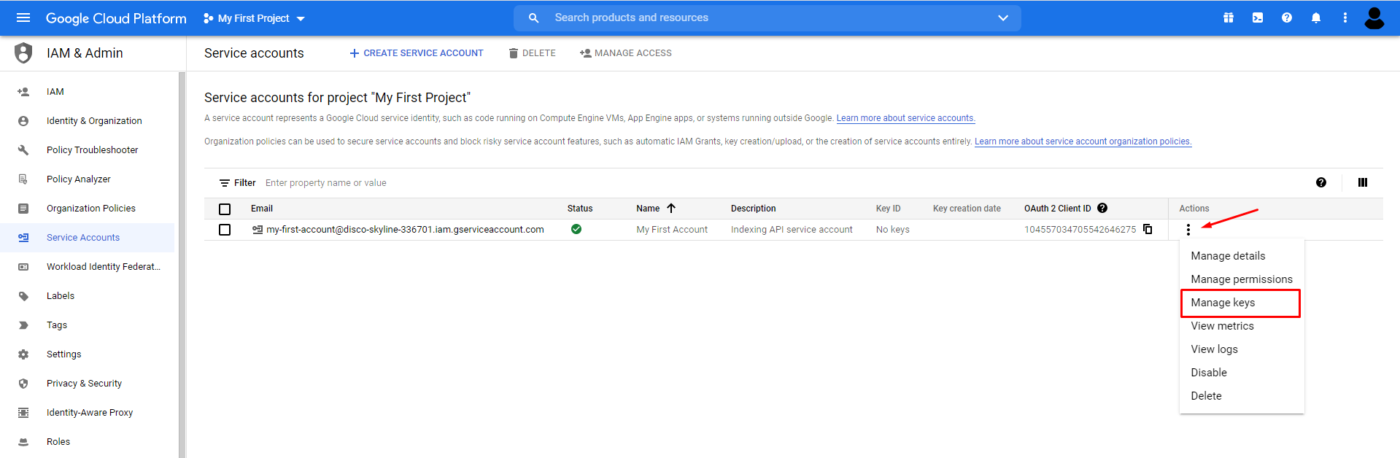Open Learn more about service accounts link
The width and height of the screenshot is (1400, 458).
[x=906, y=118]
